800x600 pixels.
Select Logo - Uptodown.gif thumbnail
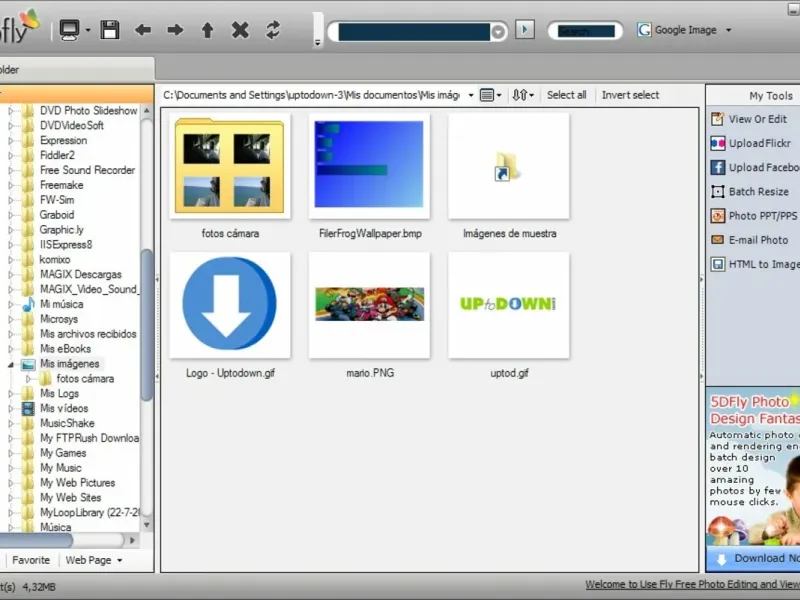(x=230, y=305)
